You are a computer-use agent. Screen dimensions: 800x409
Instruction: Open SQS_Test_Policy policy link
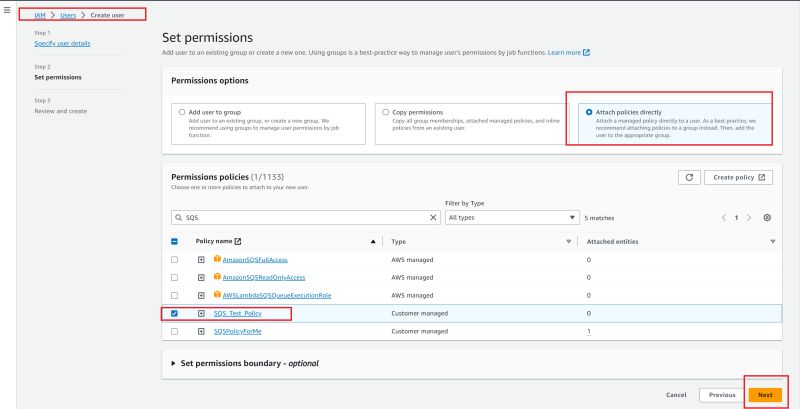click(x=238, y=314)
